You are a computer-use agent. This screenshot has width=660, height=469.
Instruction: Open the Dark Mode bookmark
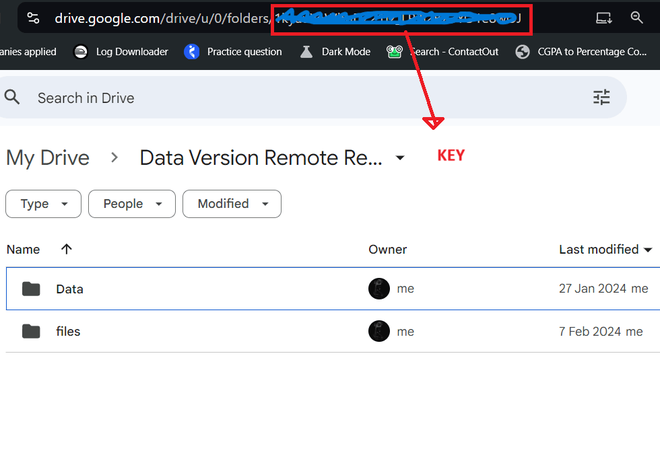(x=336, y=52)
